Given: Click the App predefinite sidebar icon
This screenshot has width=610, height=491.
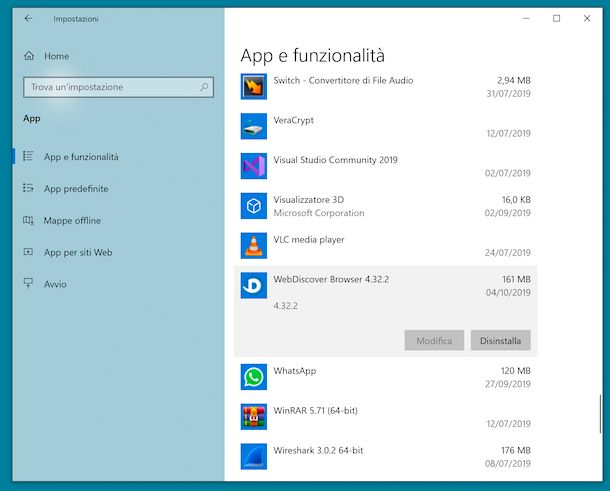Looking at the screenshot, I should click(28, 188).
